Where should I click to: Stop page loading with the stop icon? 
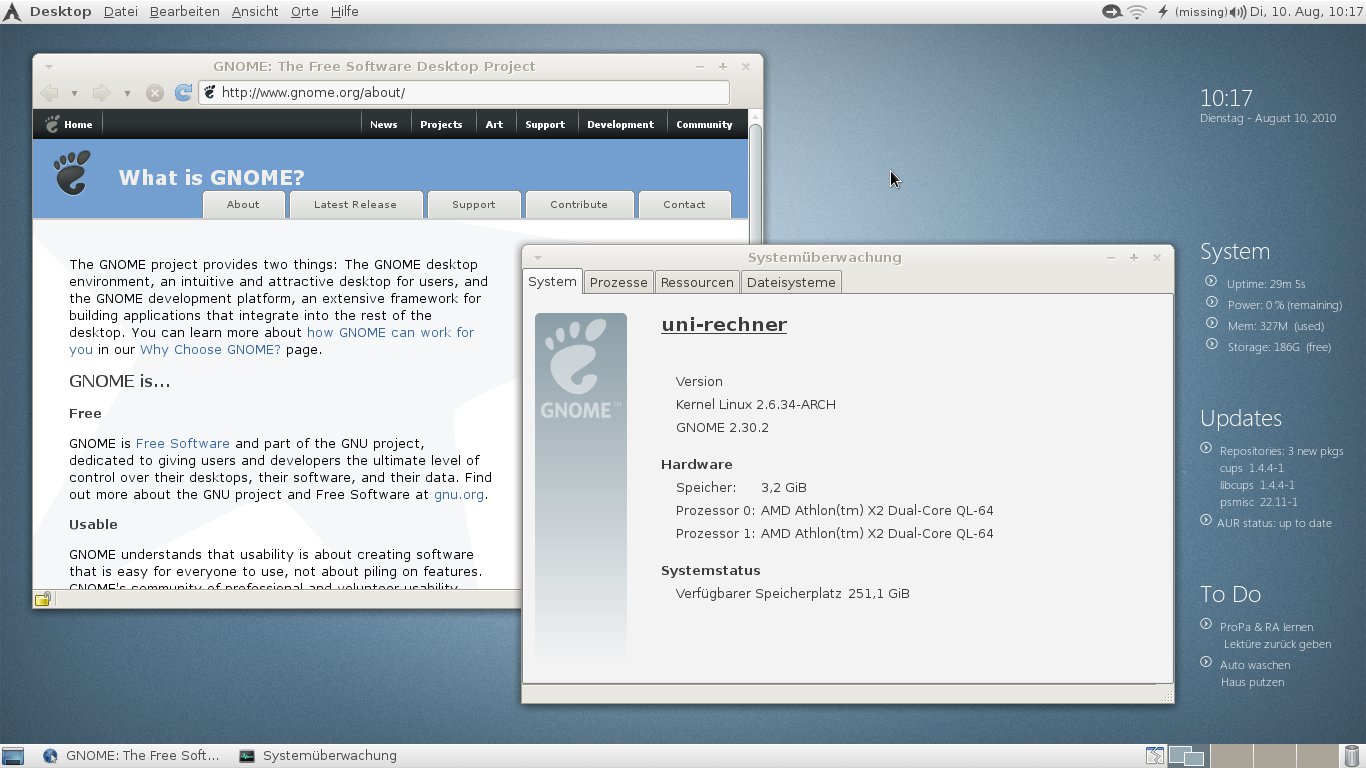tap(154, 93)
